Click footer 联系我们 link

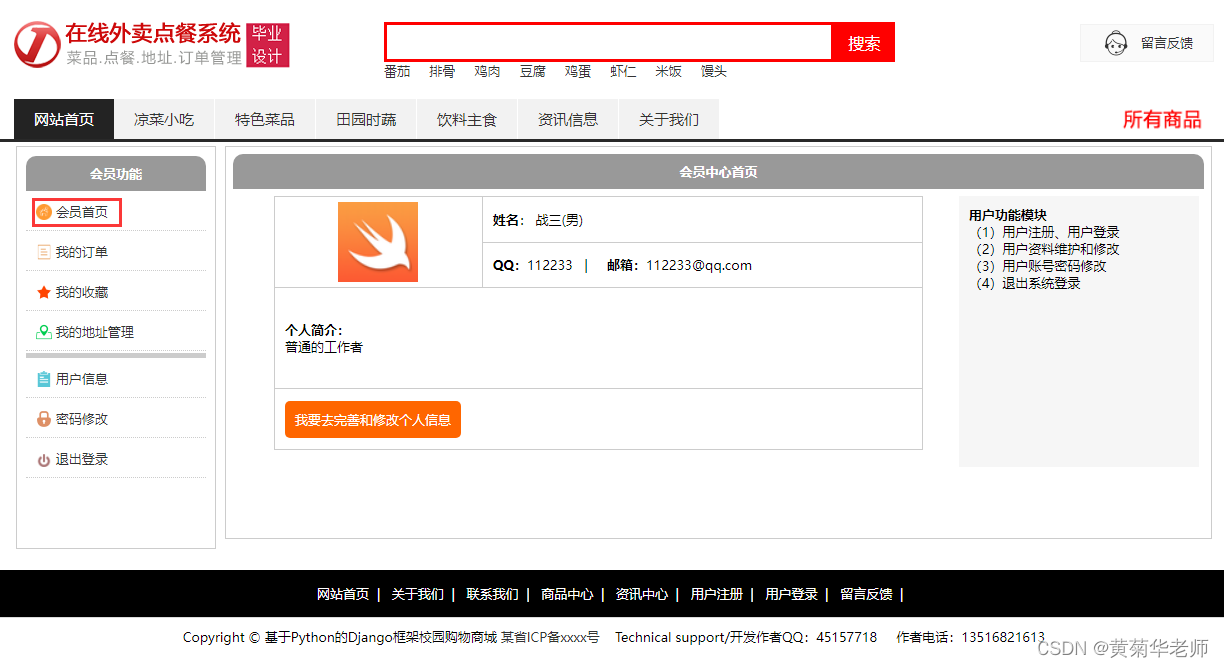[492, 594]
